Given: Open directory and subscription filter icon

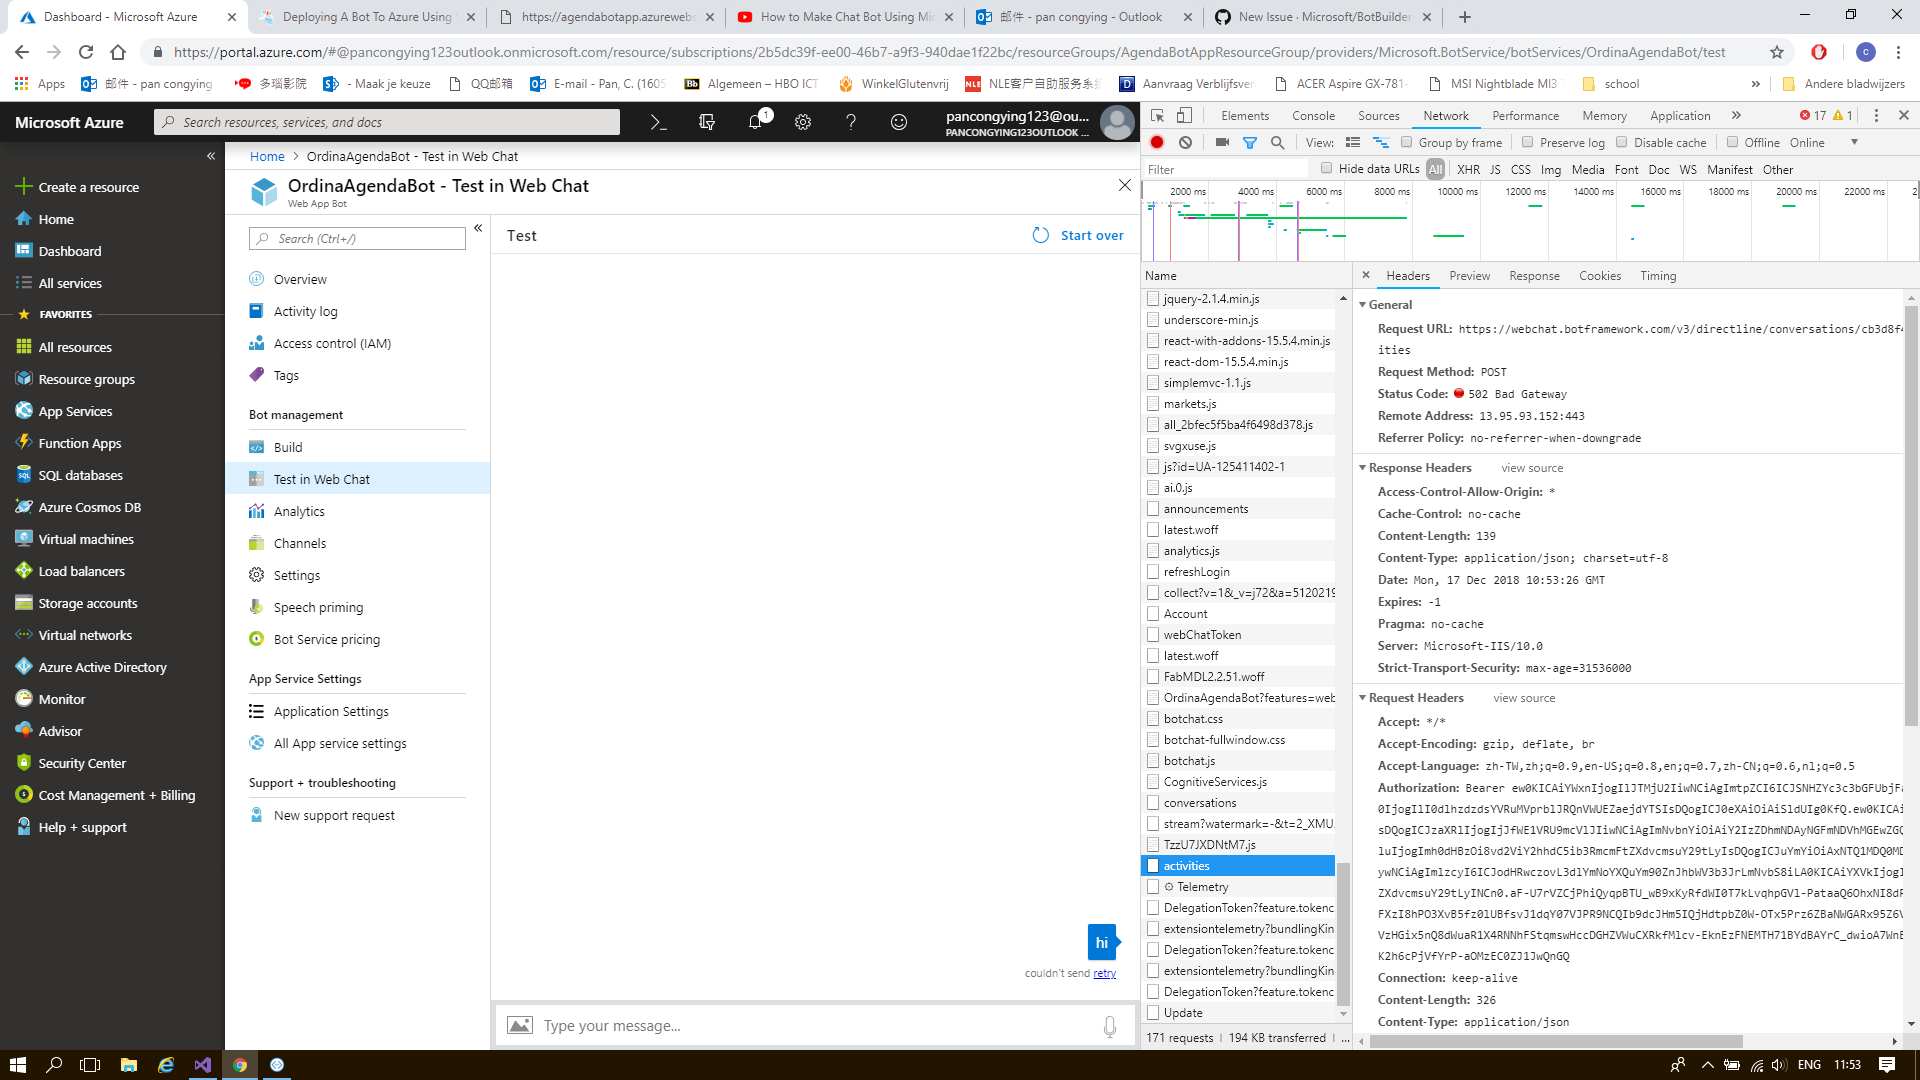Looking at the screenshot, I should (x=707, y=122).
